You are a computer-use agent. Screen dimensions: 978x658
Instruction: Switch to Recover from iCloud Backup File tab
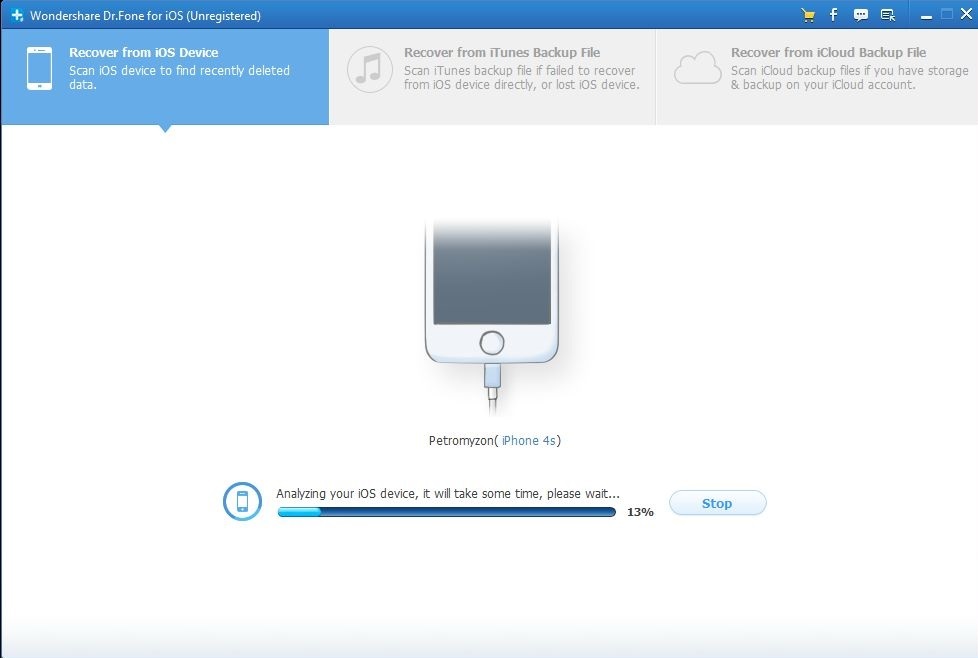click(x=817, y=77)
